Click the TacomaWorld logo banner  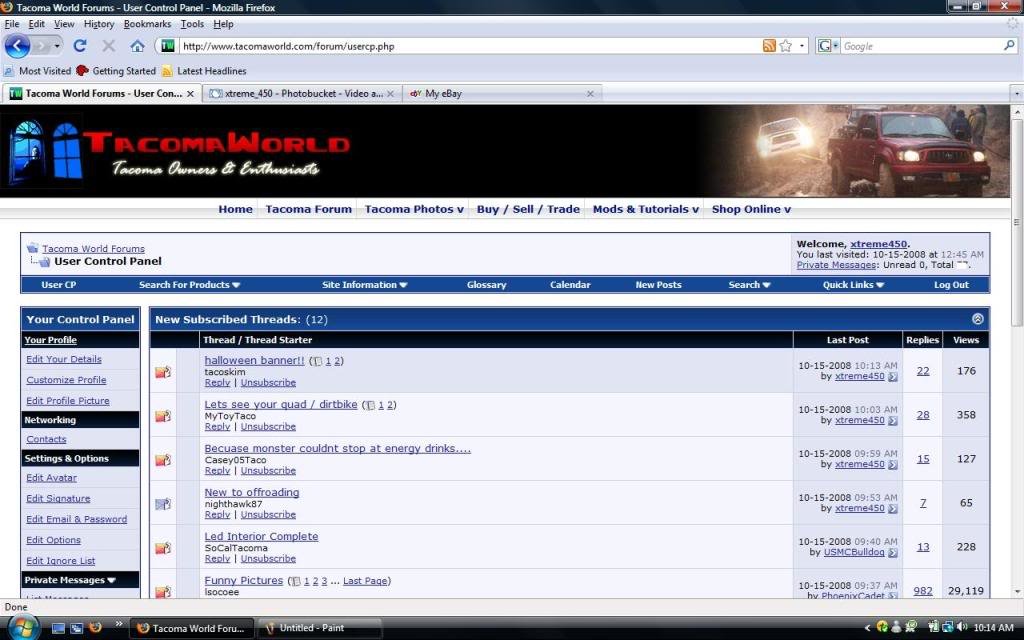(x=179, y=152)
